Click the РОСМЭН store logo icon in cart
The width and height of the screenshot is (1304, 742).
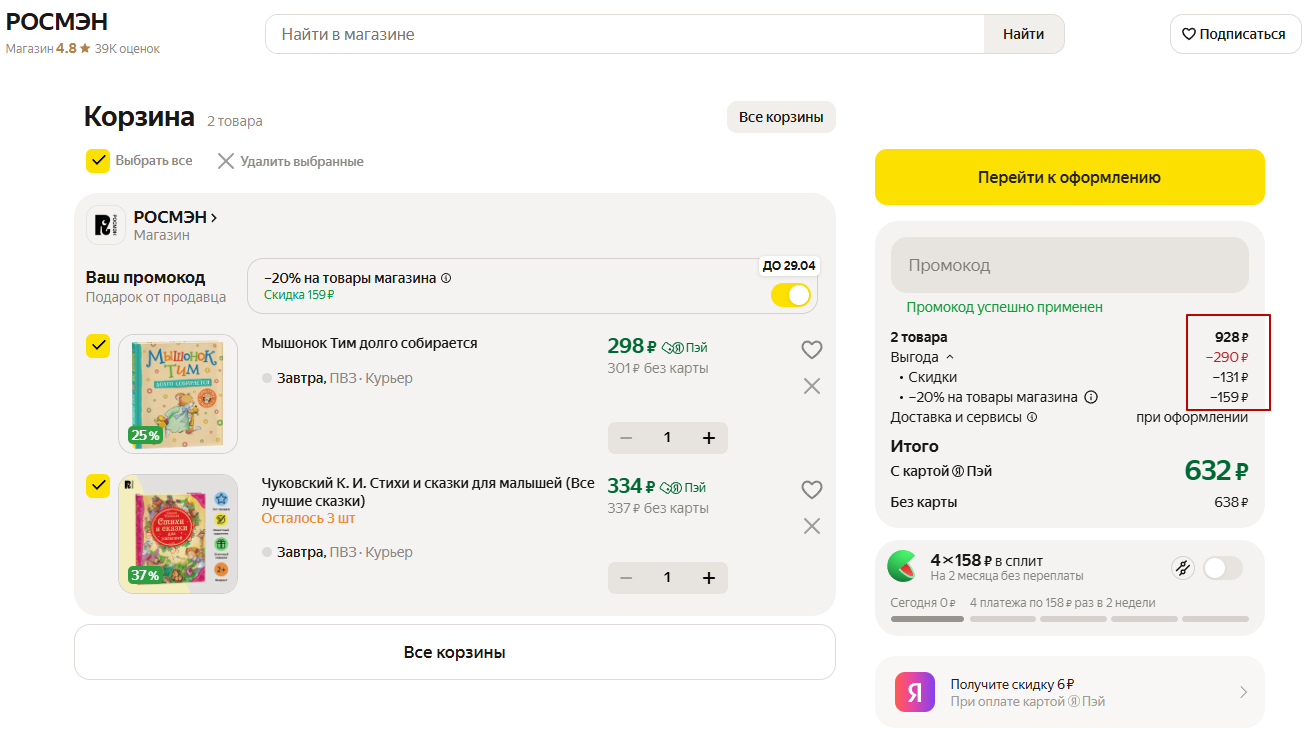pyautogui.click(x=105, y=225)
